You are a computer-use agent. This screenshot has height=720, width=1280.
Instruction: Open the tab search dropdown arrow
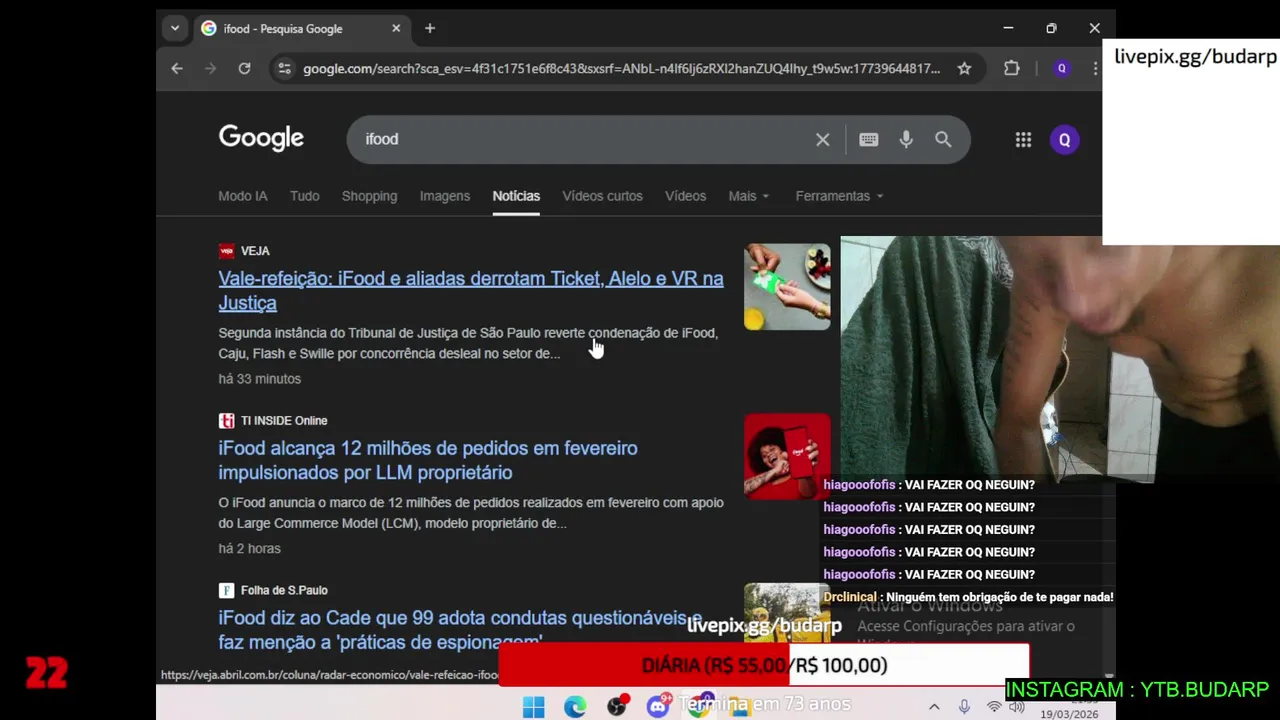point(175,28)
